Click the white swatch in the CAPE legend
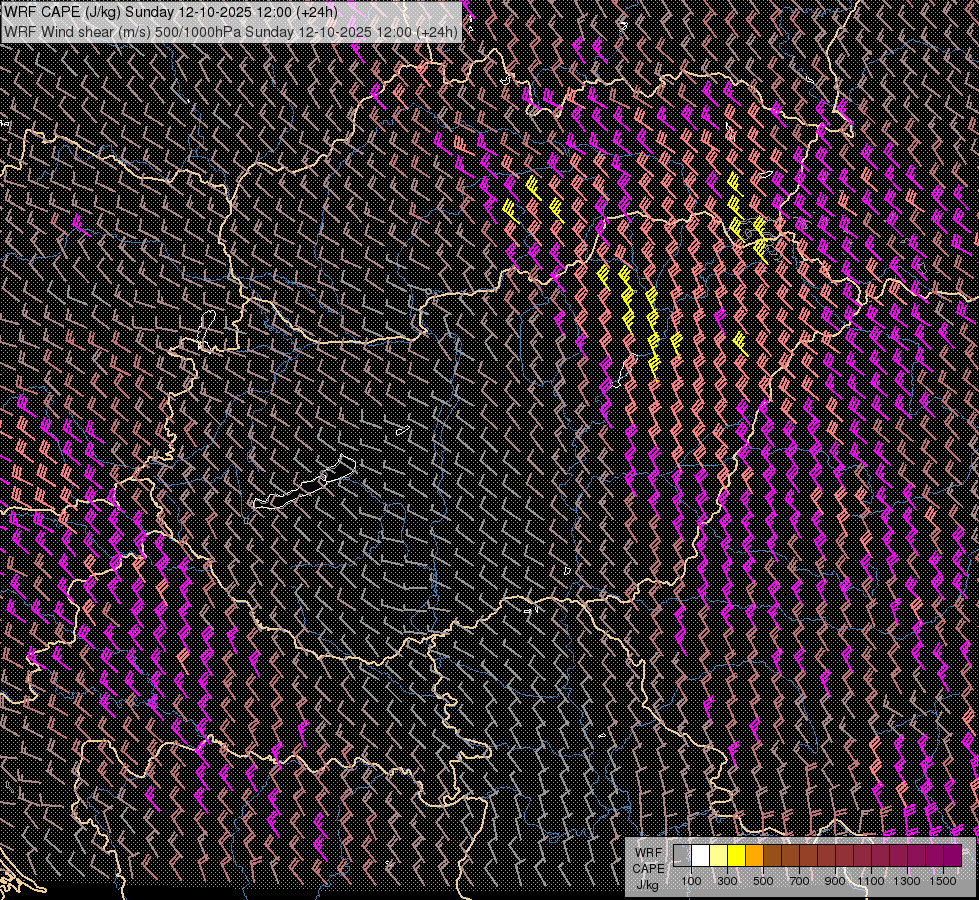979x900 pixels. (x=700, y=856)
